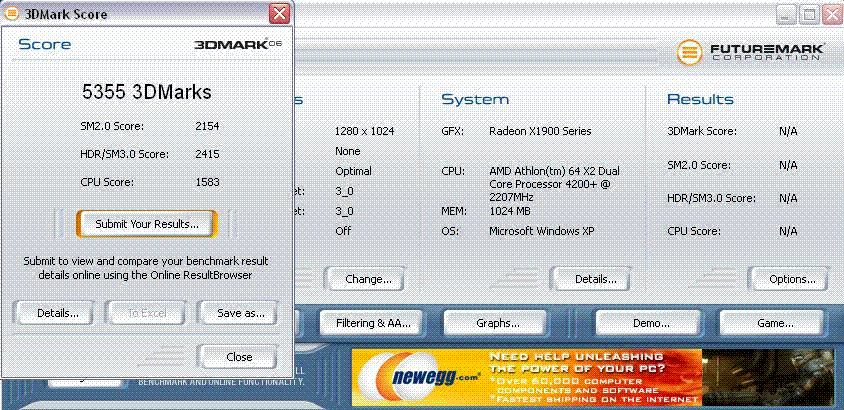844x410 pixels.
Task: Click the Results section heading
Action: (700, 100)
